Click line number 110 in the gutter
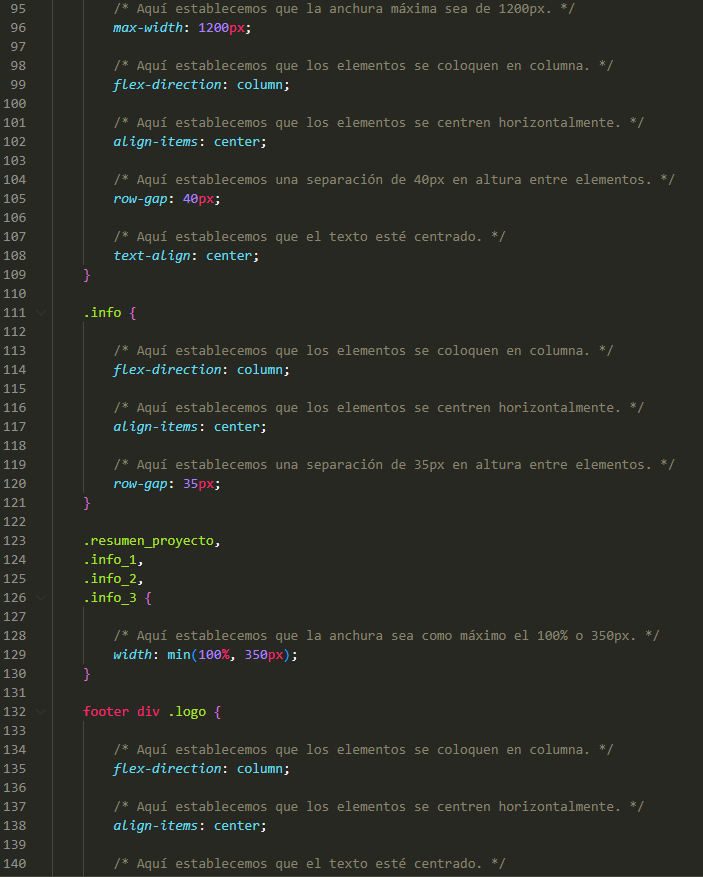This screenshot has width=703, height=877. tap(15, 294)
